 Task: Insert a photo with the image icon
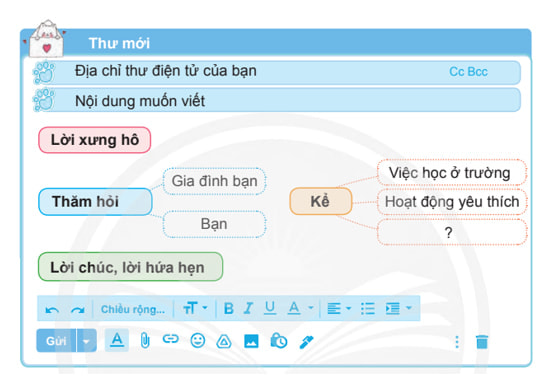(x=251, y=341)
